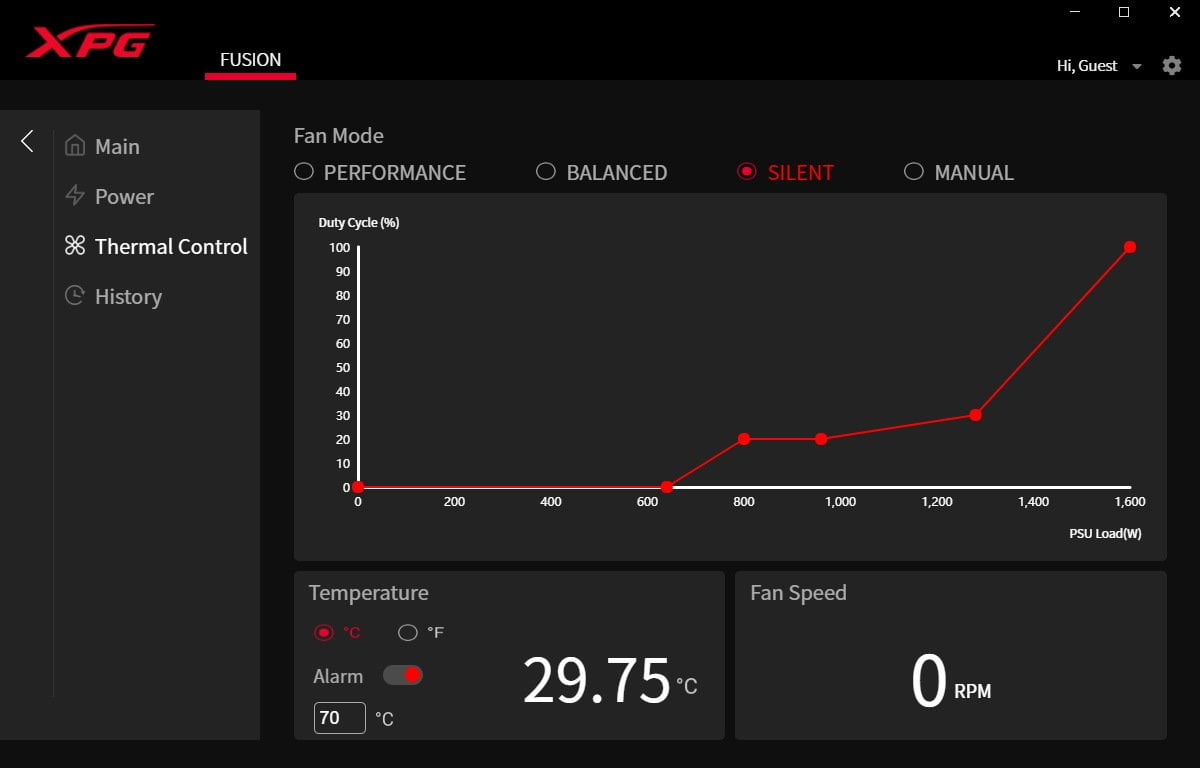
Task: Open settings via gear icon
Action: click(1172, 66)
